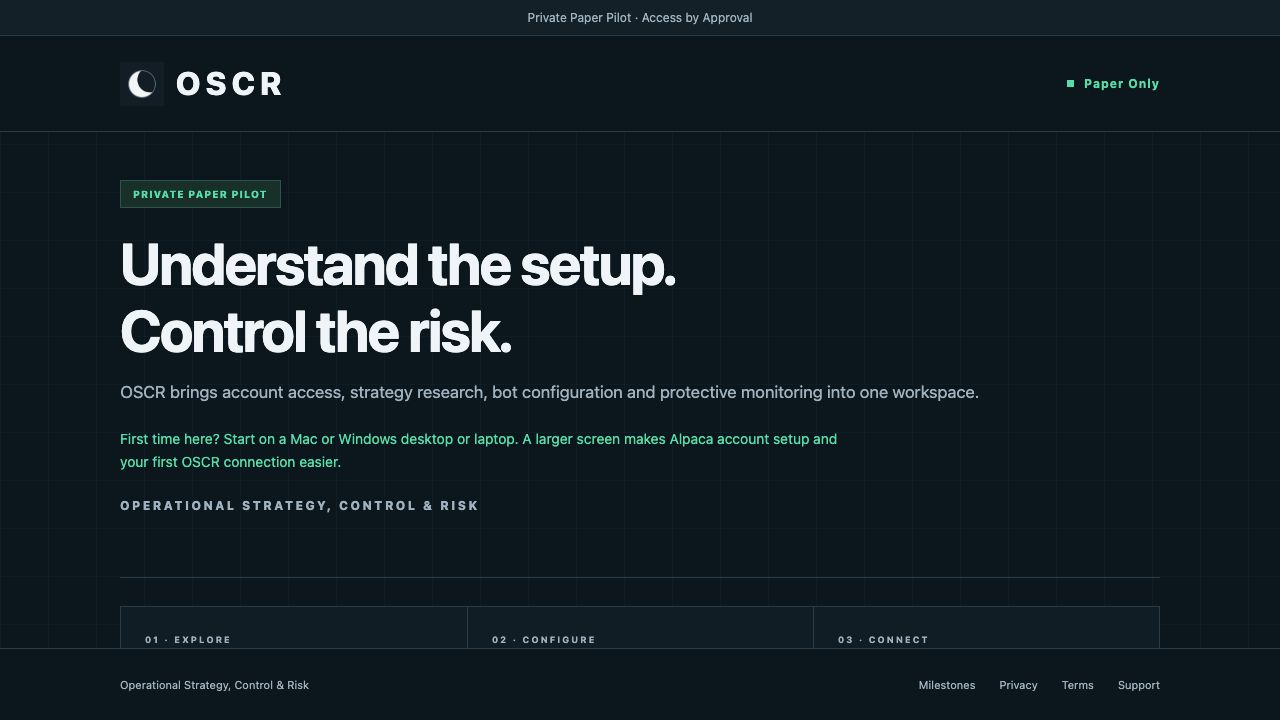Click the green First time here notice
The height and width of the screenshot is (720, 1280).
click(478, 450)
